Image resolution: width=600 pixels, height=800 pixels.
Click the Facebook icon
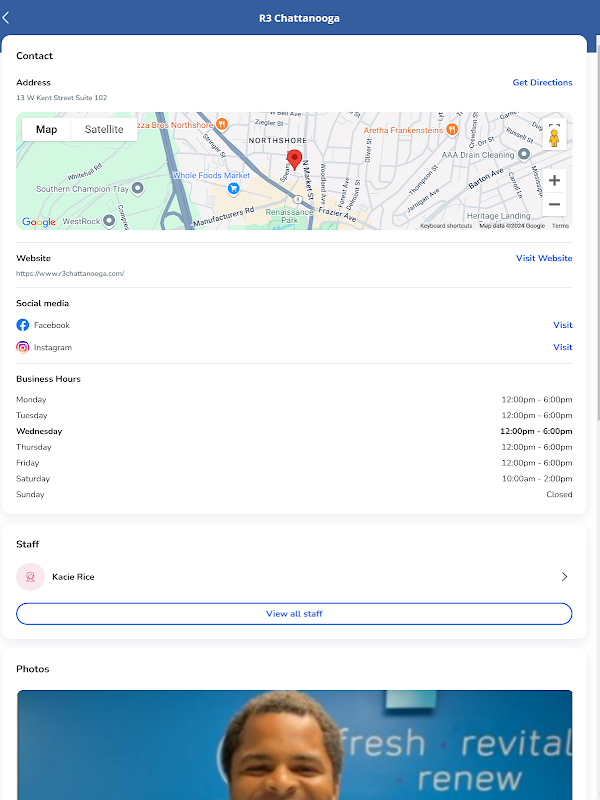coord(22,325)
